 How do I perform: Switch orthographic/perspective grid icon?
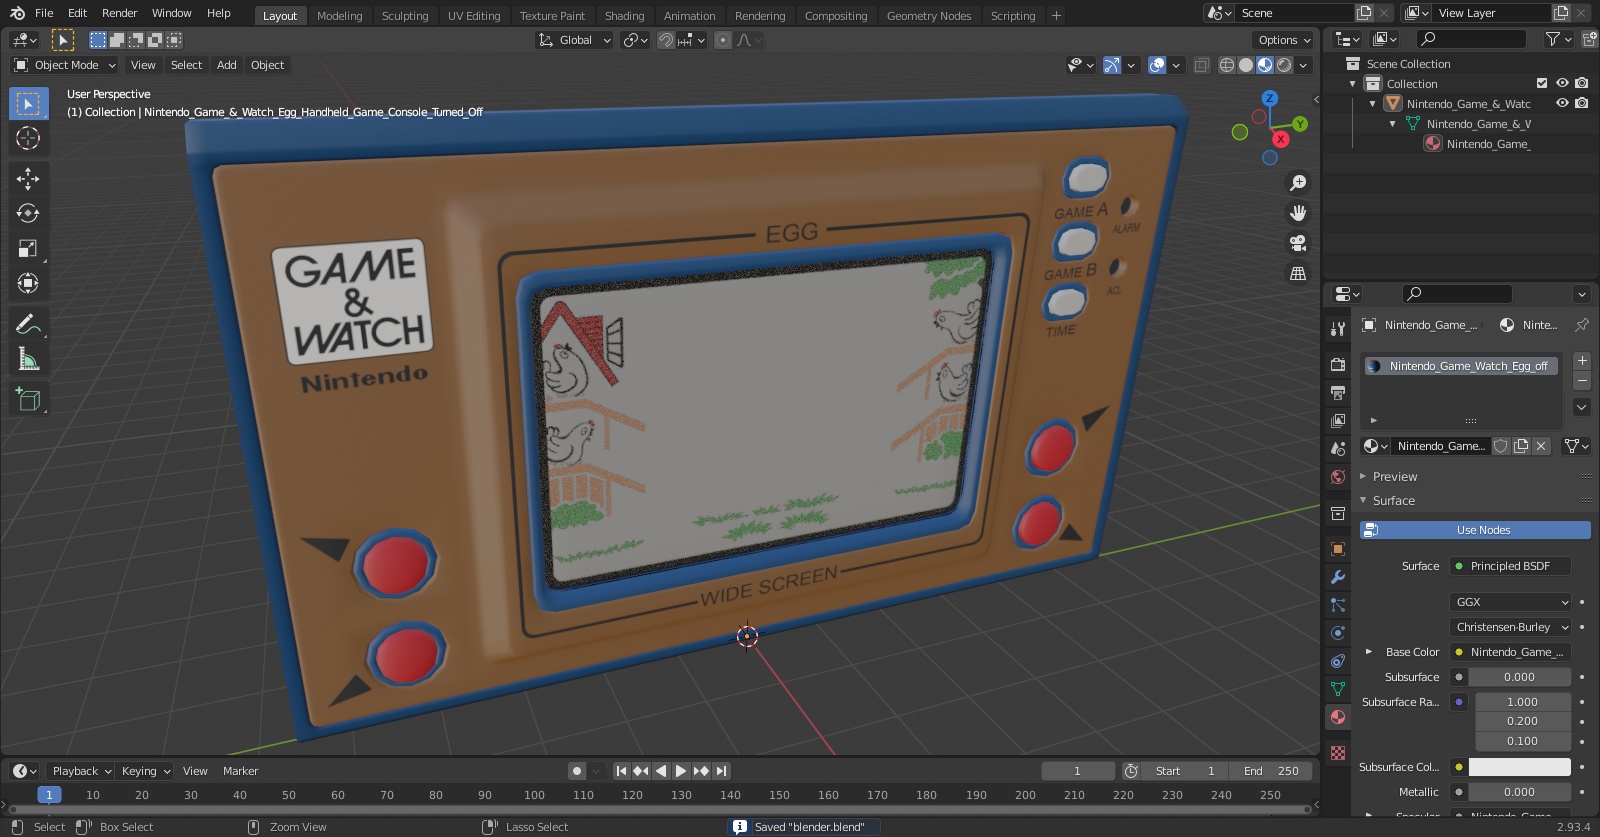pyautogui.click(x=1298, y=273)
